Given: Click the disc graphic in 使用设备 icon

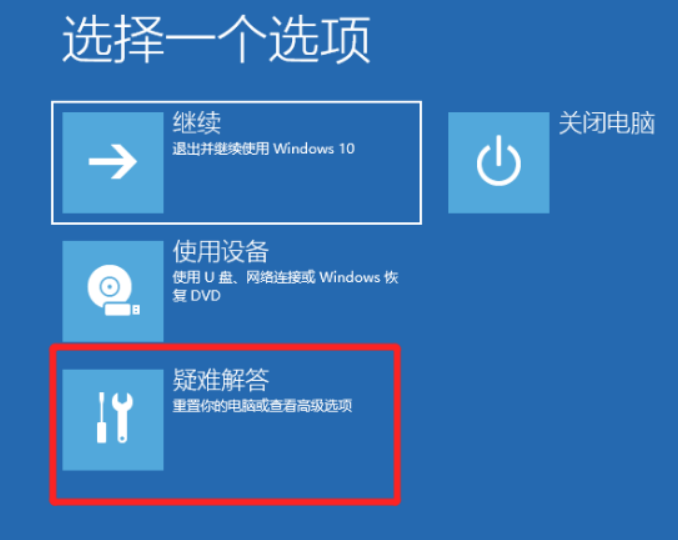Looking at the screenshot, I should tap(109, 285).
